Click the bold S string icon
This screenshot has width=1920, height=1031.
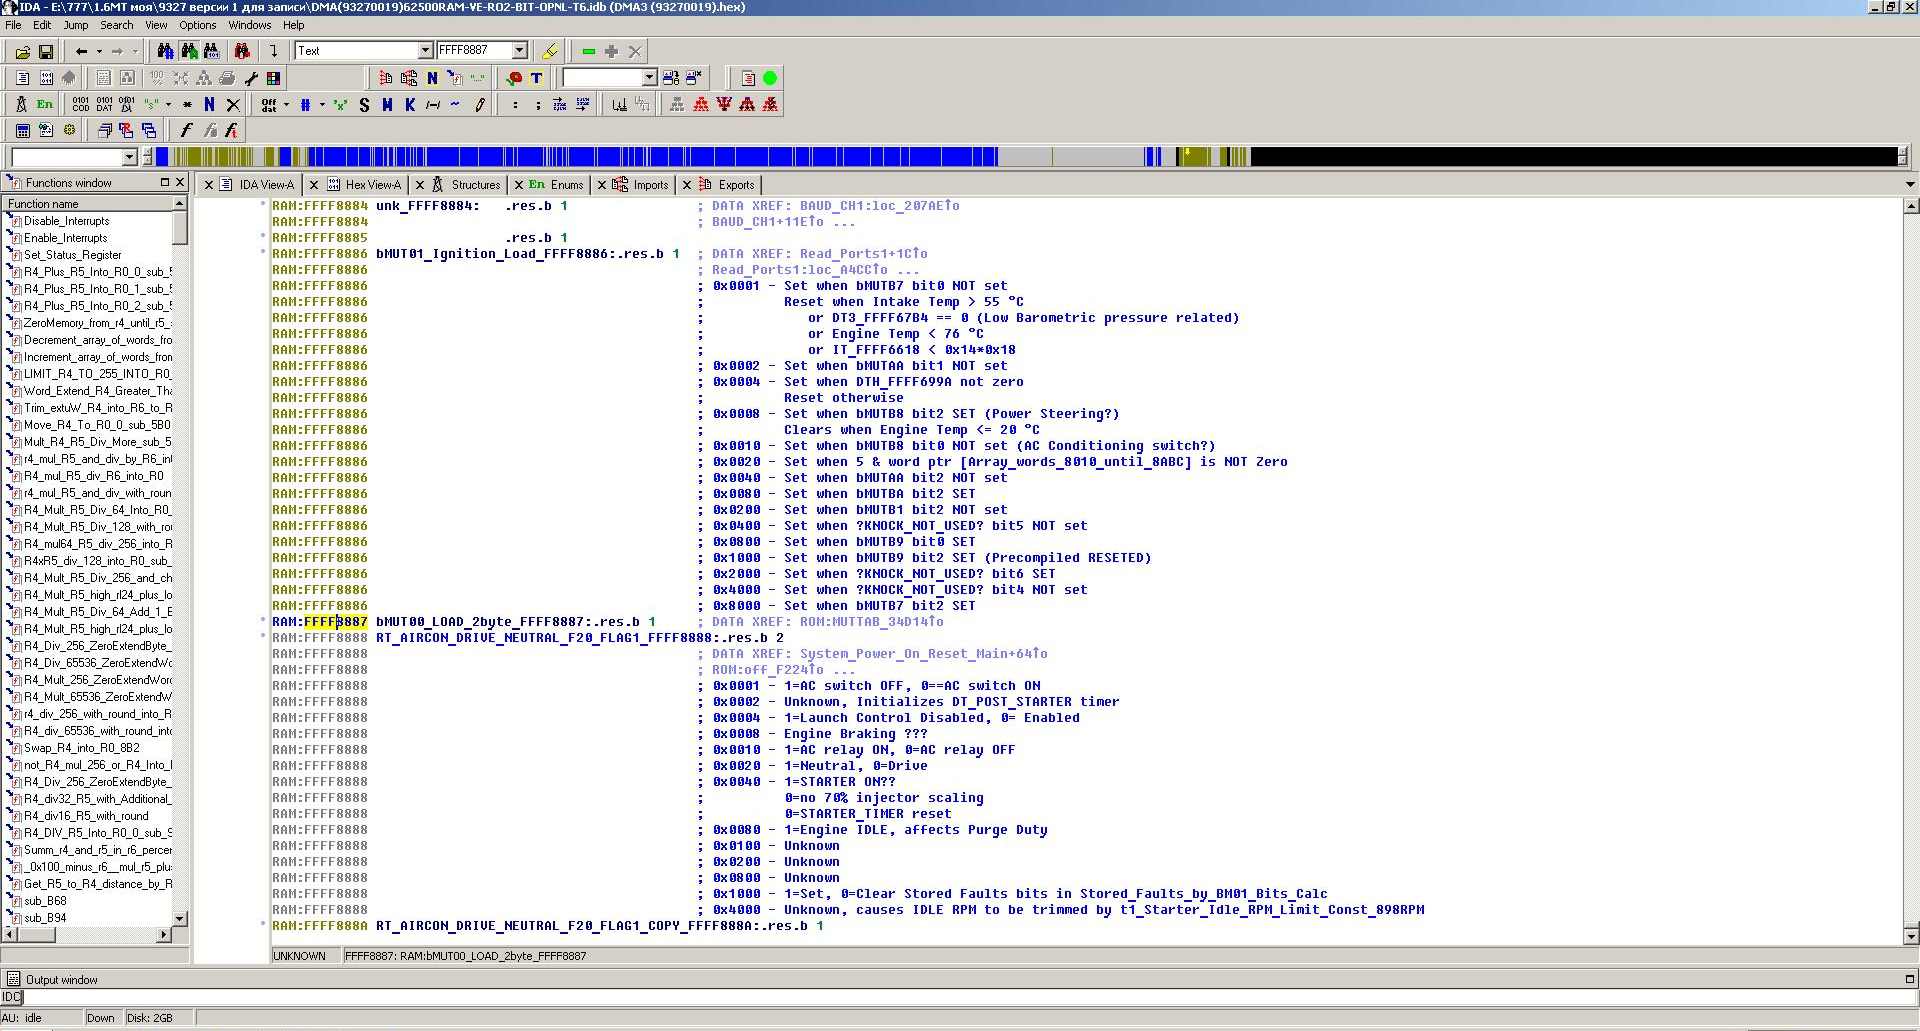pos(364,105)
